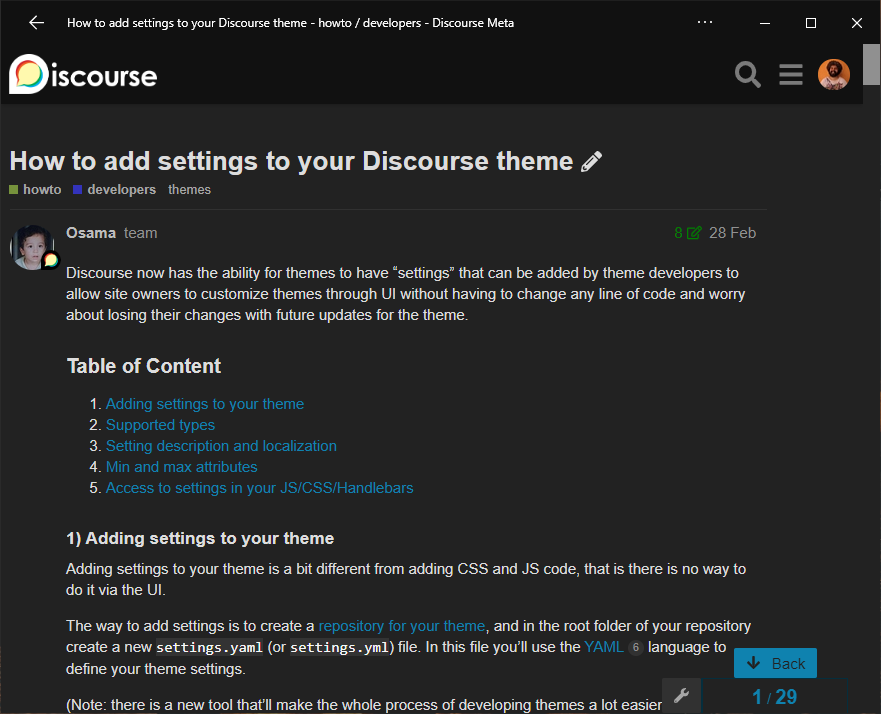Open the three-dots window options menu
881x714 pixels.
tap(705, 22)
